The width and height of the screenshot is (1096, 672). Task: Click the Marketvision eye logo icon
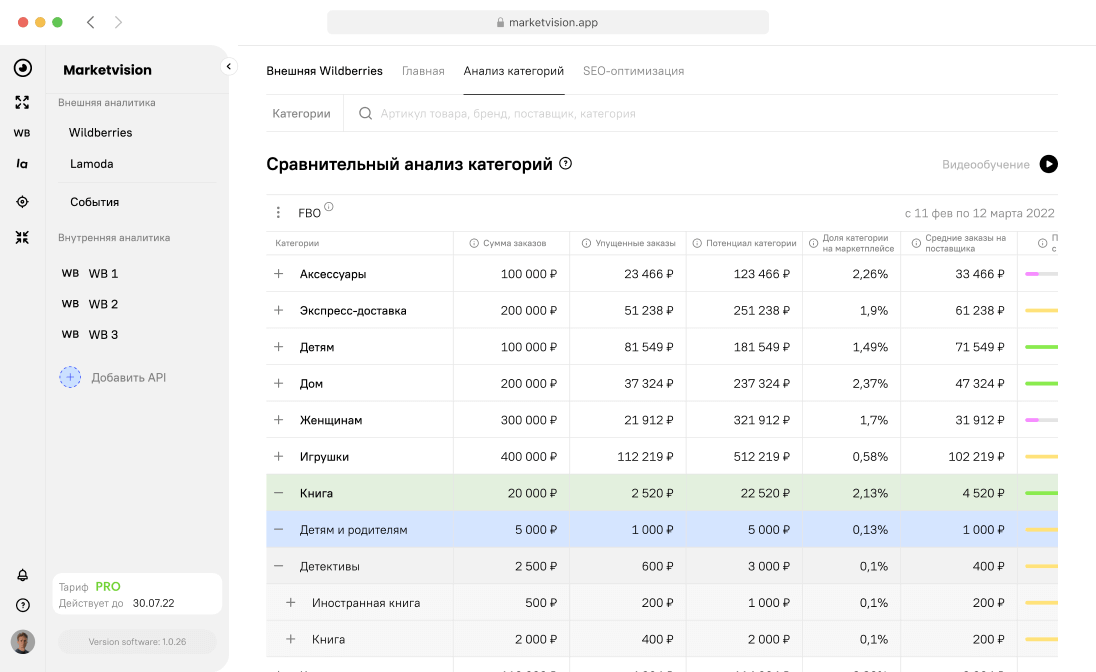point(22,68)
